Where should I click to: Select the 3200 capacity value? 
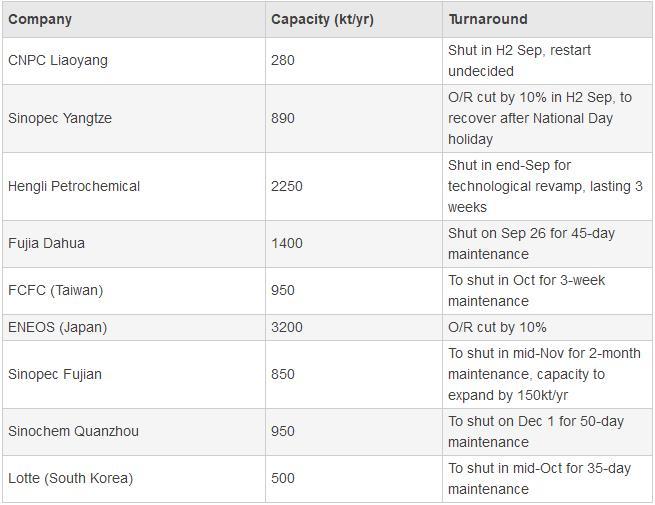(287, 327)
